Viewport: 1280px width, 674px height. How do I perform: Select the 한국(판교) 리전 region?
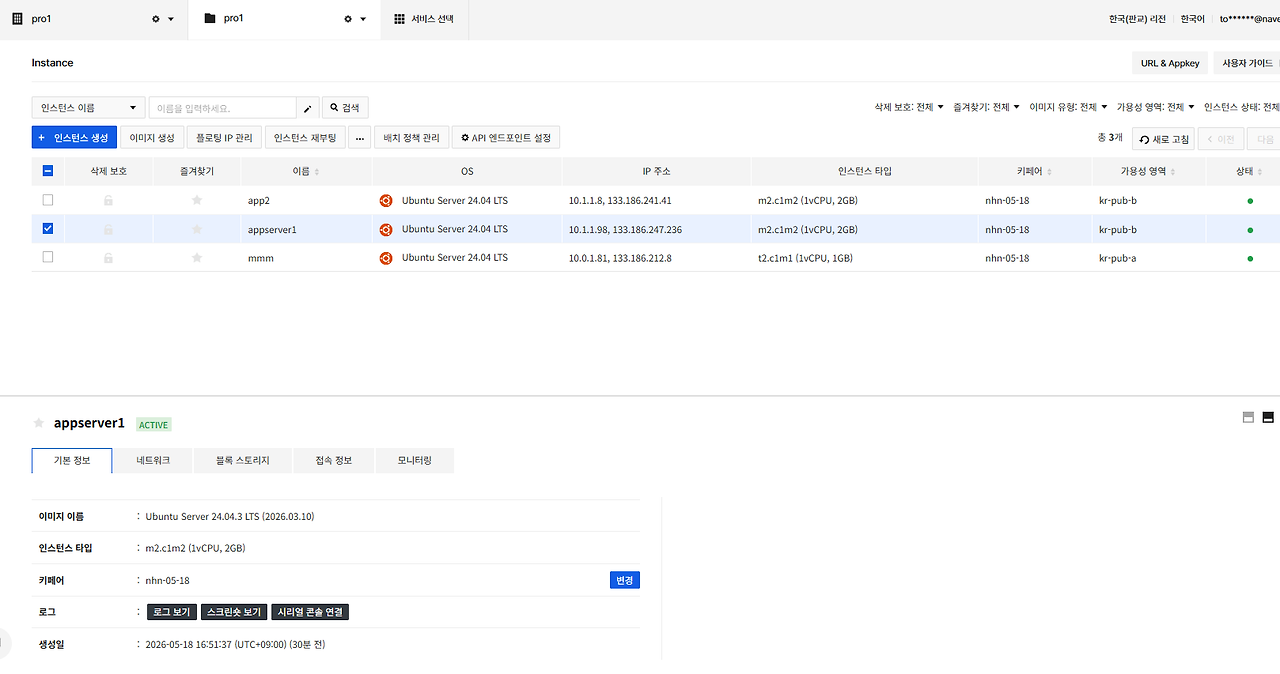[1137, 19]
